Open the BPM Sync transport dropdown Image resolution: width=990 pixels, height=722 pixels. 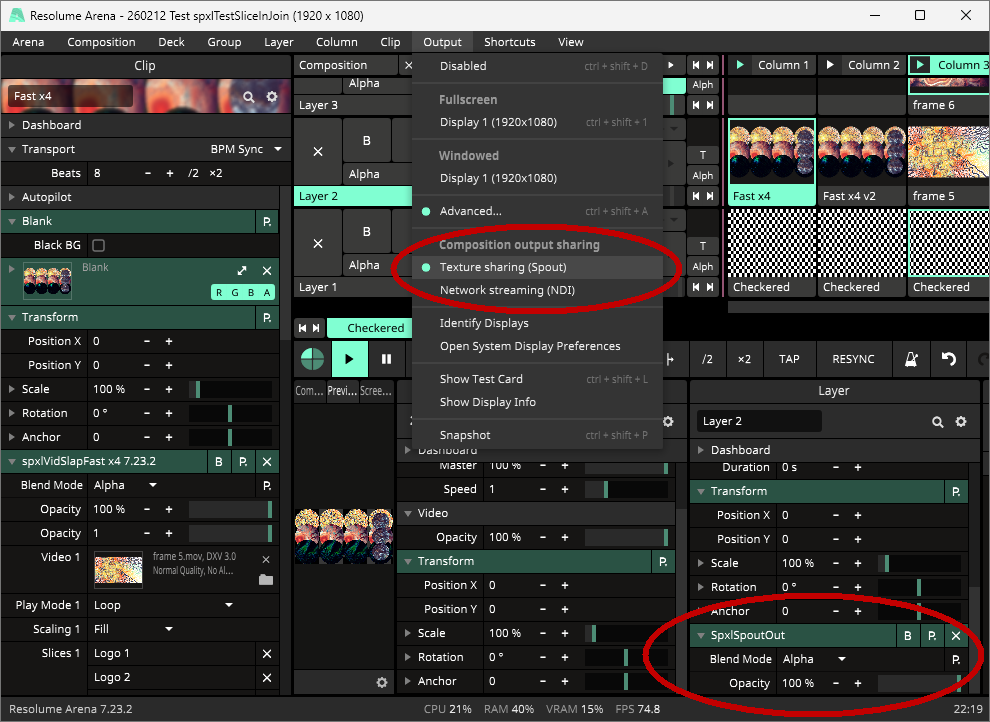coord(246,149)
